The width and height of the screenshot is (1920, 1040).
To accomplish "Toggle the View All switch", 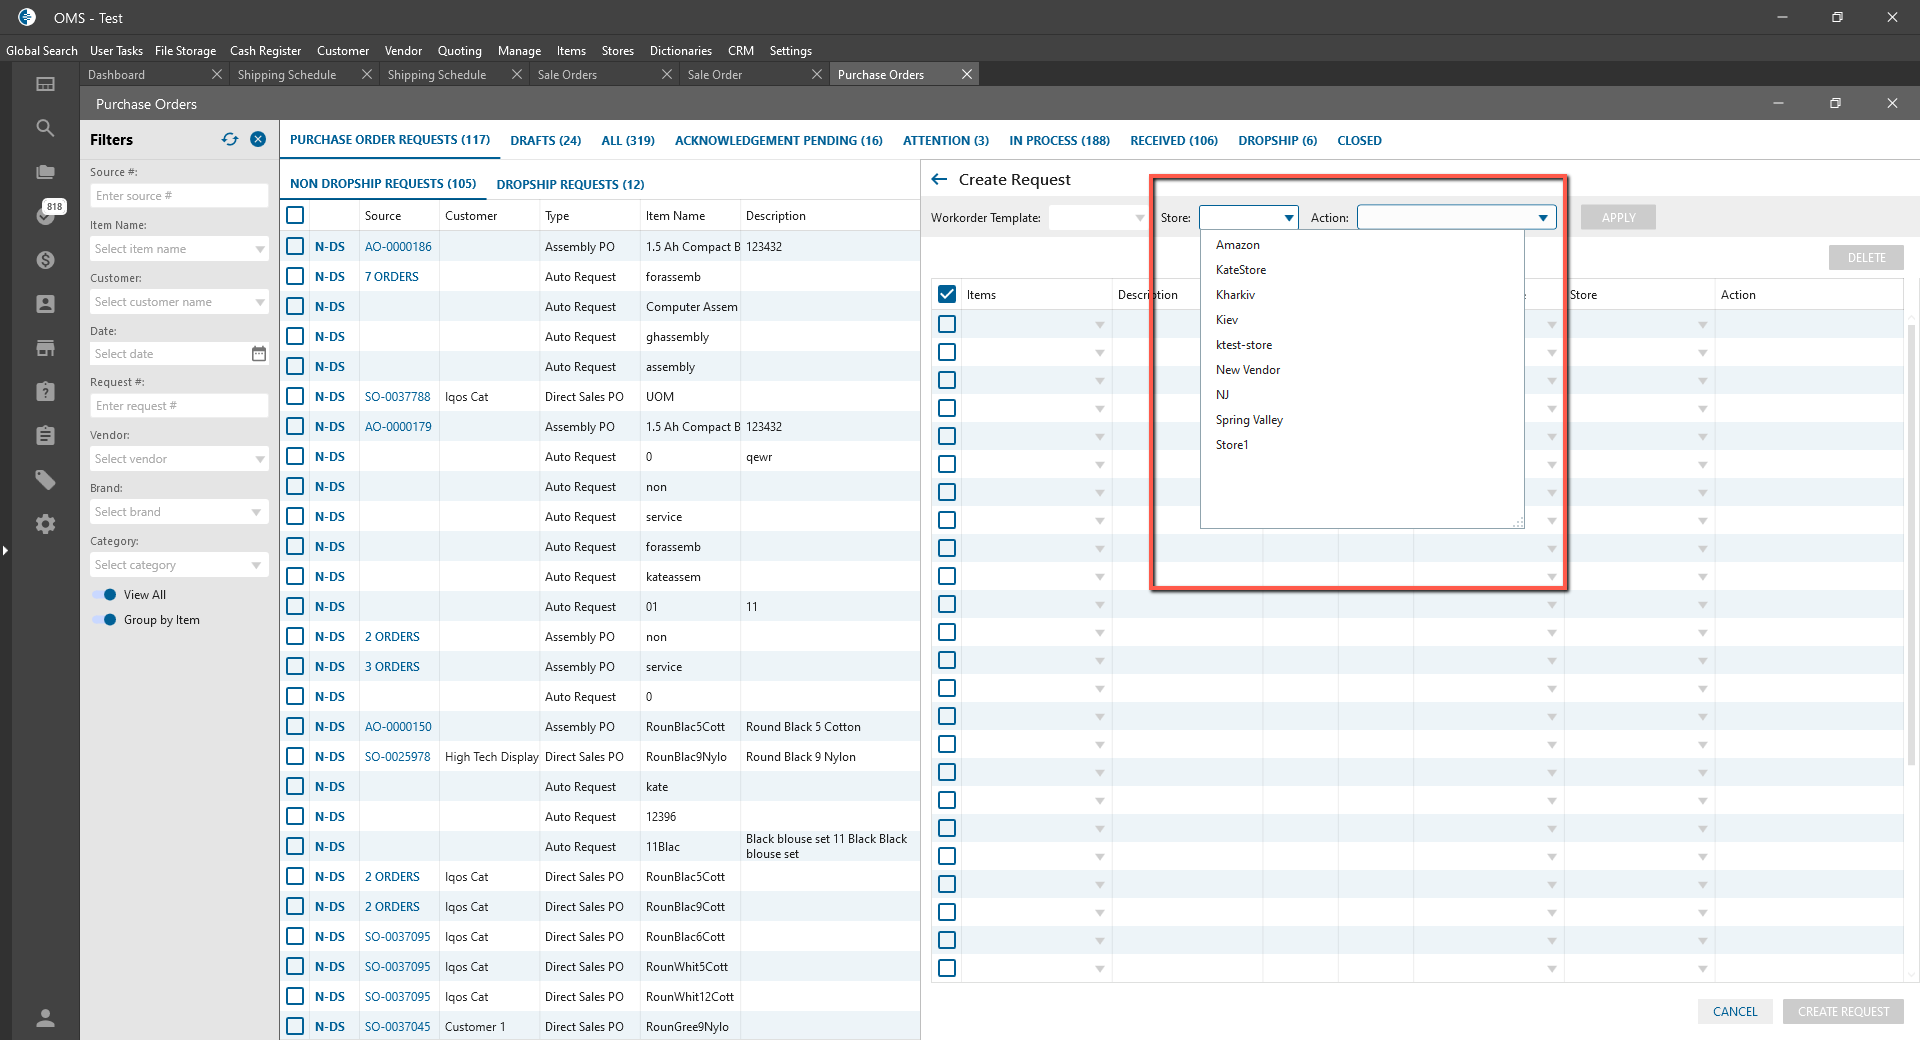I will [x=104, y=595].
